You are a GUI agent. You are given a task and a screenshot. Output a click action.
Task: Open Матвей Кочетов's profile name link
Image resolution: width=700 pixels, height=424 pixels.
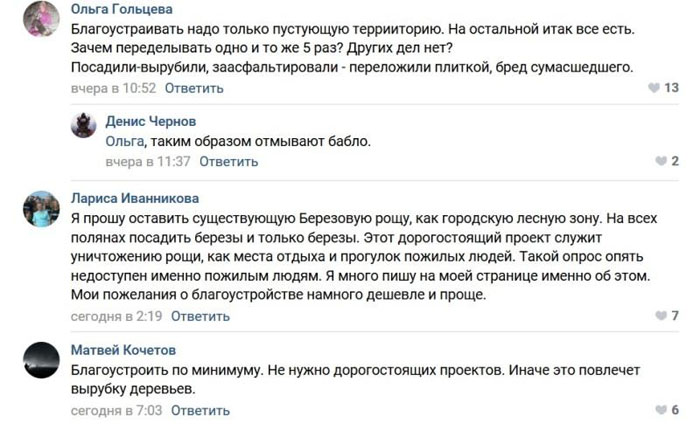(123, 350)
